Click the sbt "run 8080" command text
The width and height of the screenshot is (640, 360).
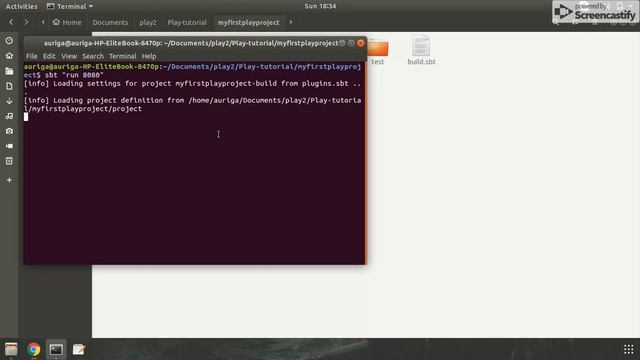point(74,75)
